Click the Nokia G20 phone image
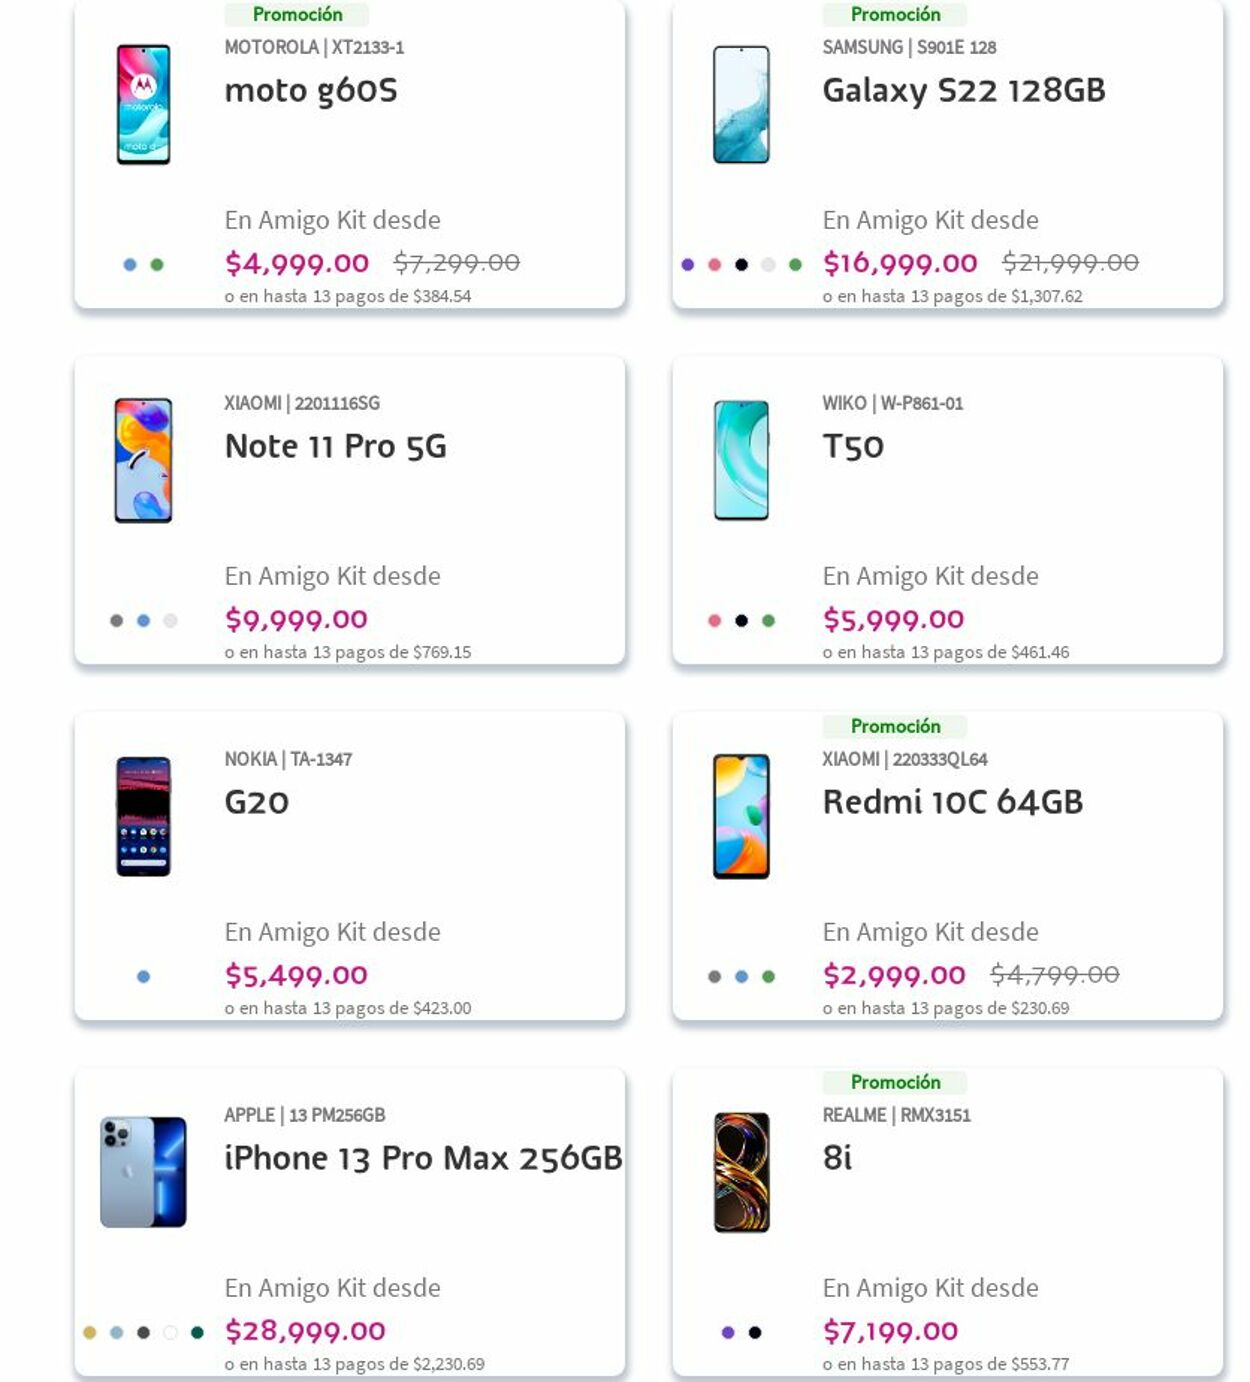The width and height of the screenshot is (1250, 1382). point(143,816)
